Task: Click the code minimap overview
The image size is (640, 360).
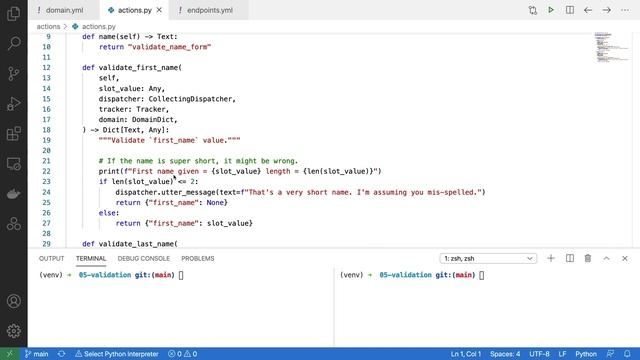Action: tap(611, 47)
